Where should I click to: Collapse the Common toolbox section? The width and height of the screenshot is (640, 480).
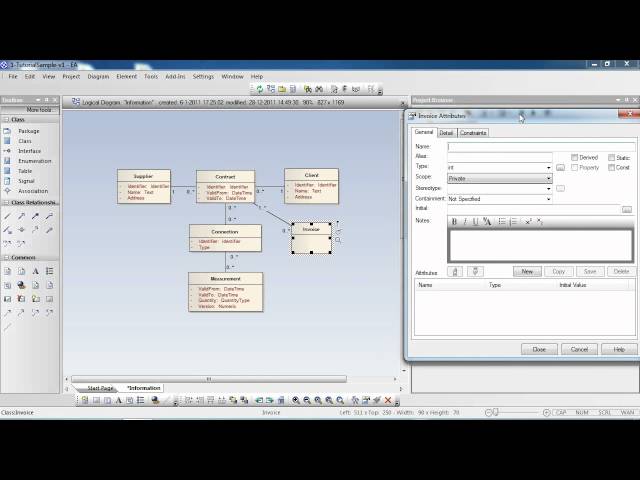(7, 258)
